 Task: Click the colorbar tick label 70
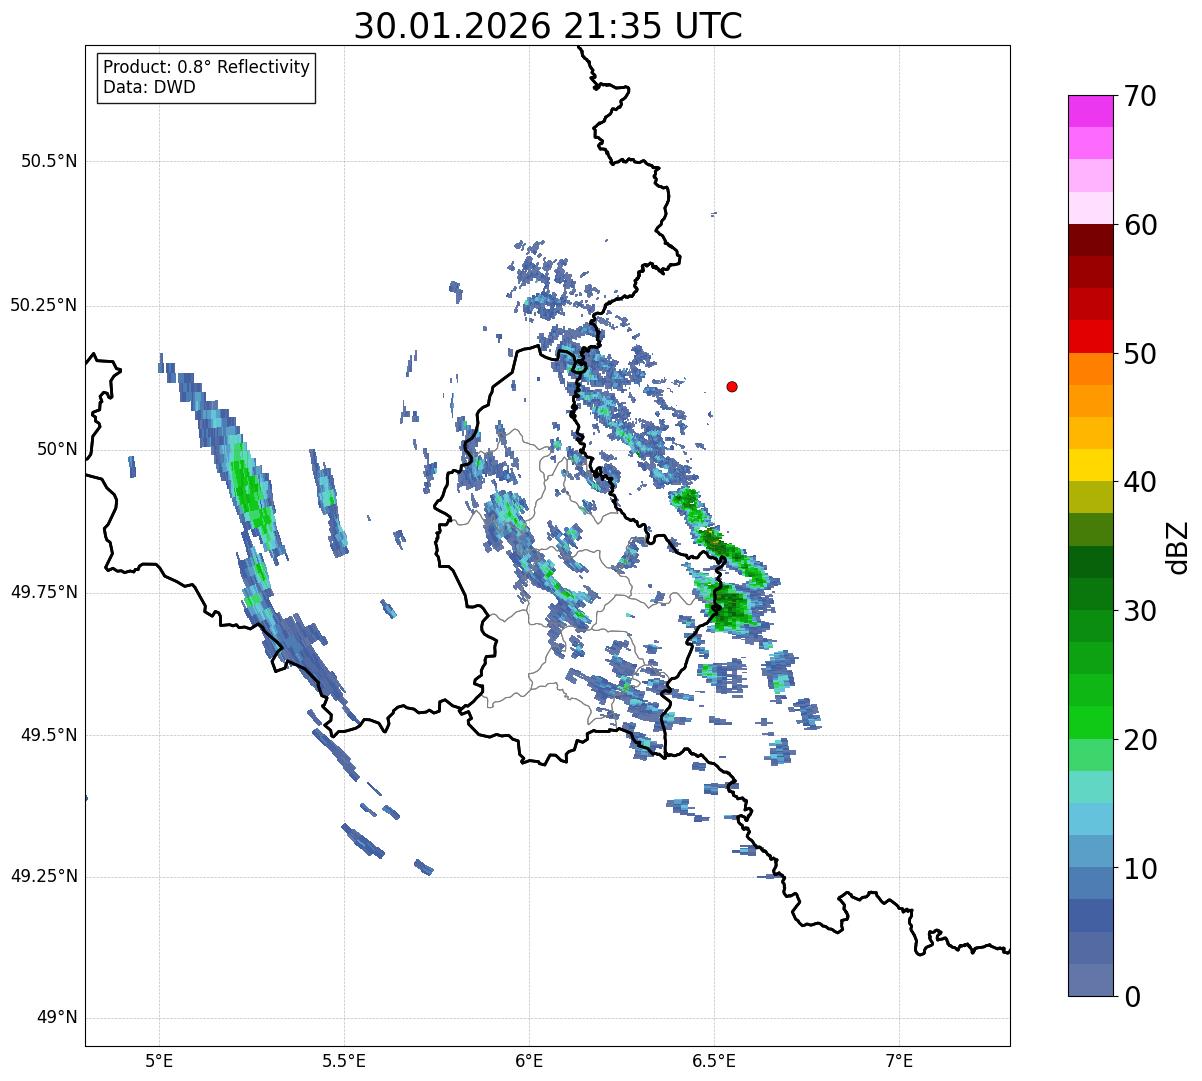point(1140,96)
